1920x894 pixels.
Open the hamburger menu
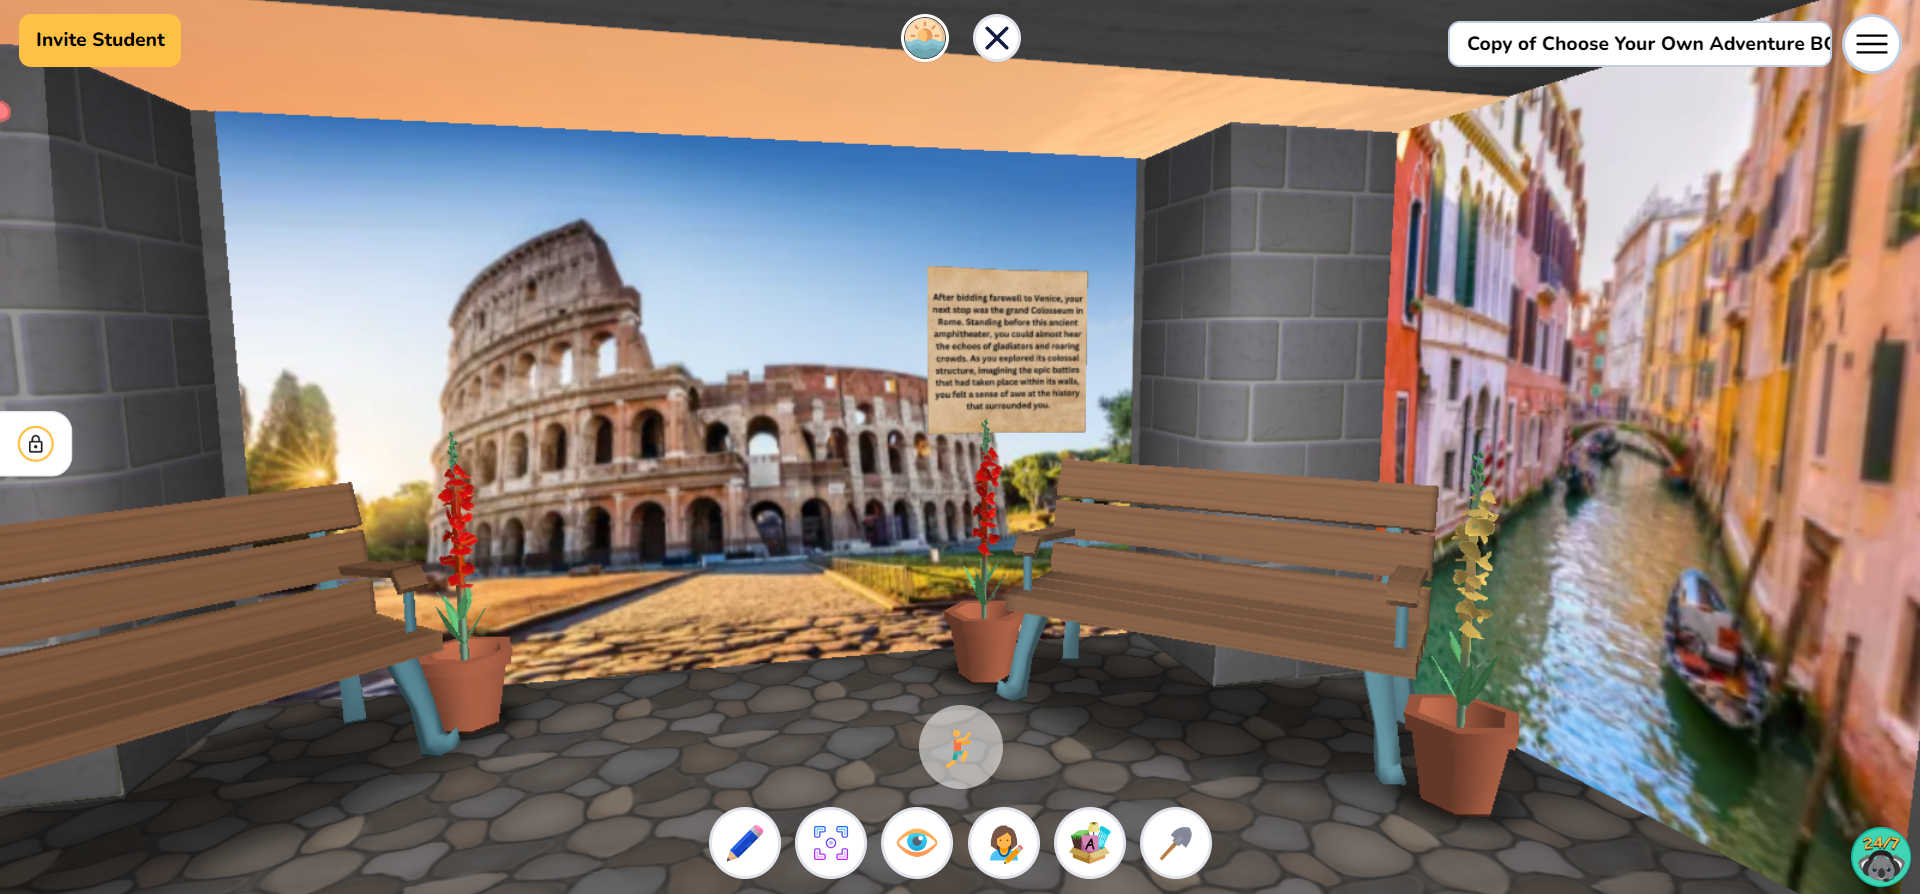click(x=1871, y=44)
